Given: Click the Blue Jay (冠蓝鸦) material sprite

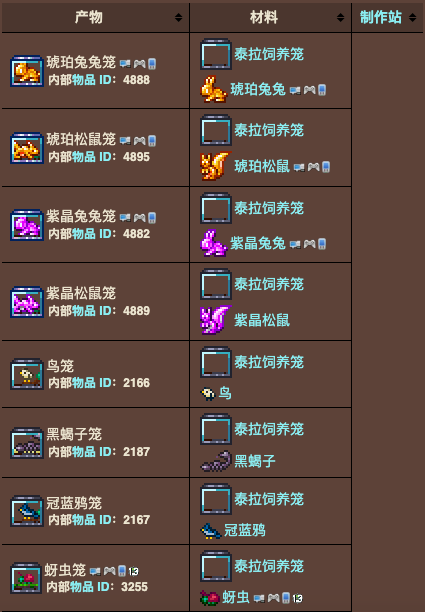Looking at the screenshot, I should (x=211, y=531).
